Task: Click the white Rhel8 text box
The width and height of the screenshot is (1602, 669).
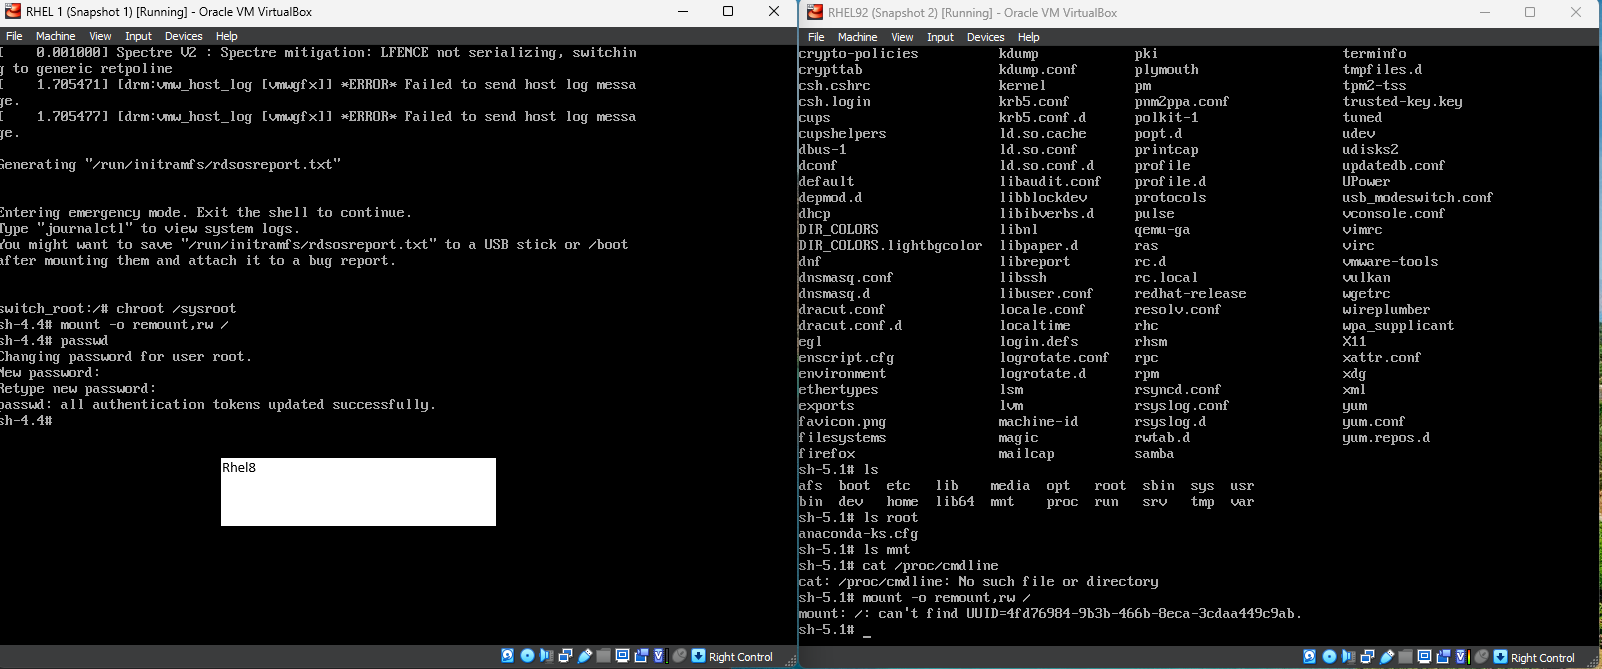Action: (358, 492)
